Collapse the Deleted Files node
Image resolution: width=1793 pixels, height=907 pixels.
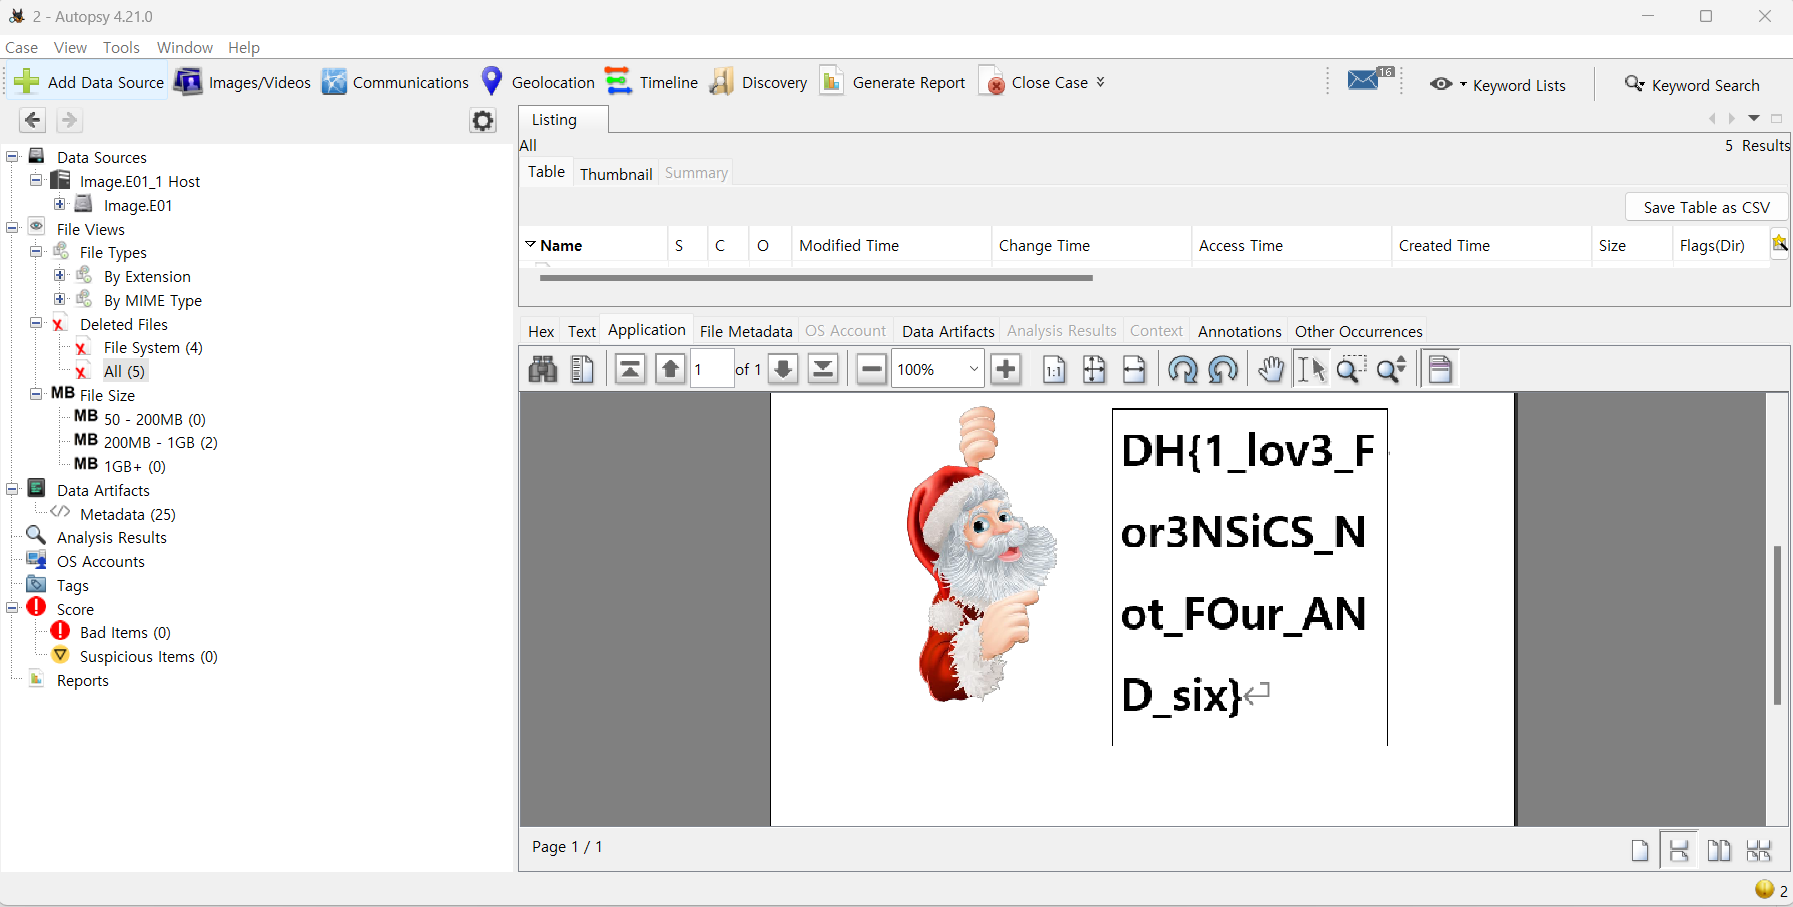coord(36,323)
